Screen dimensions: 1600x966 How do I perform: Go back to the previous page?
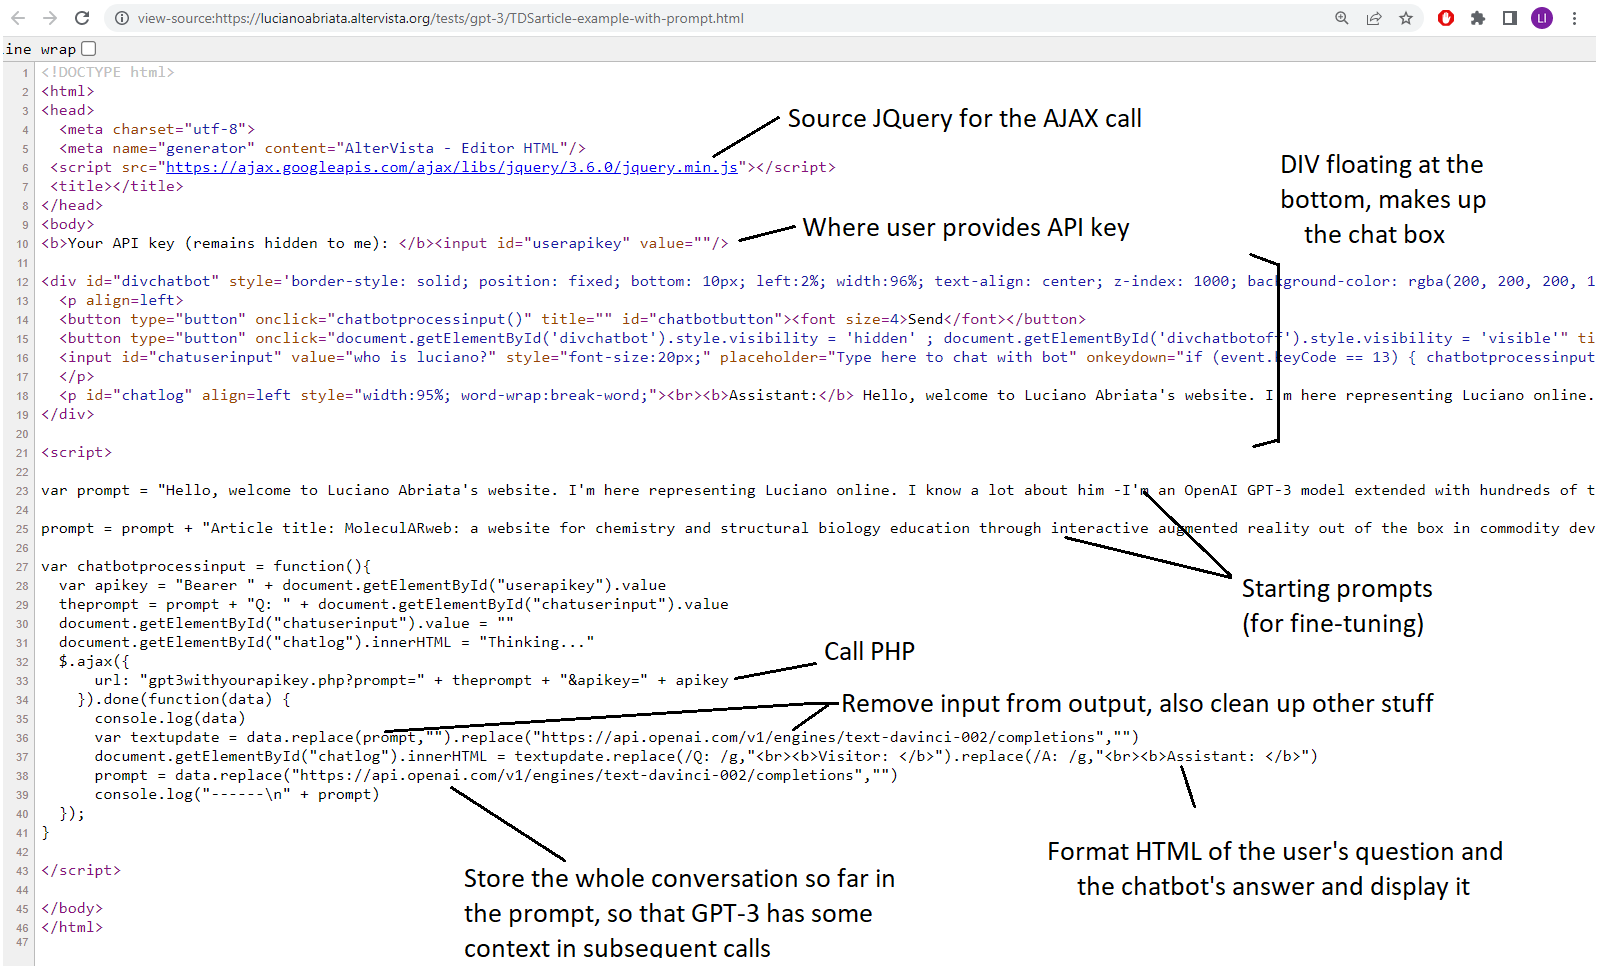click(x=18, y=18)
